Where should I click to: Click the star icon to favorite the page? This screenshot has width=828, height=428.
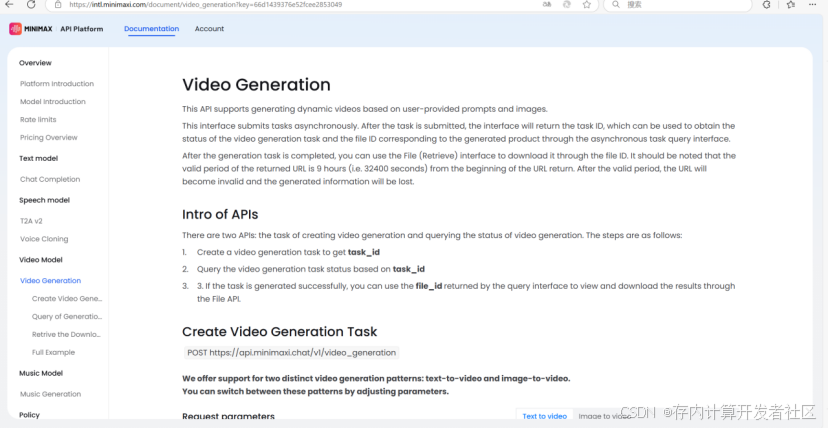point(587,4)
